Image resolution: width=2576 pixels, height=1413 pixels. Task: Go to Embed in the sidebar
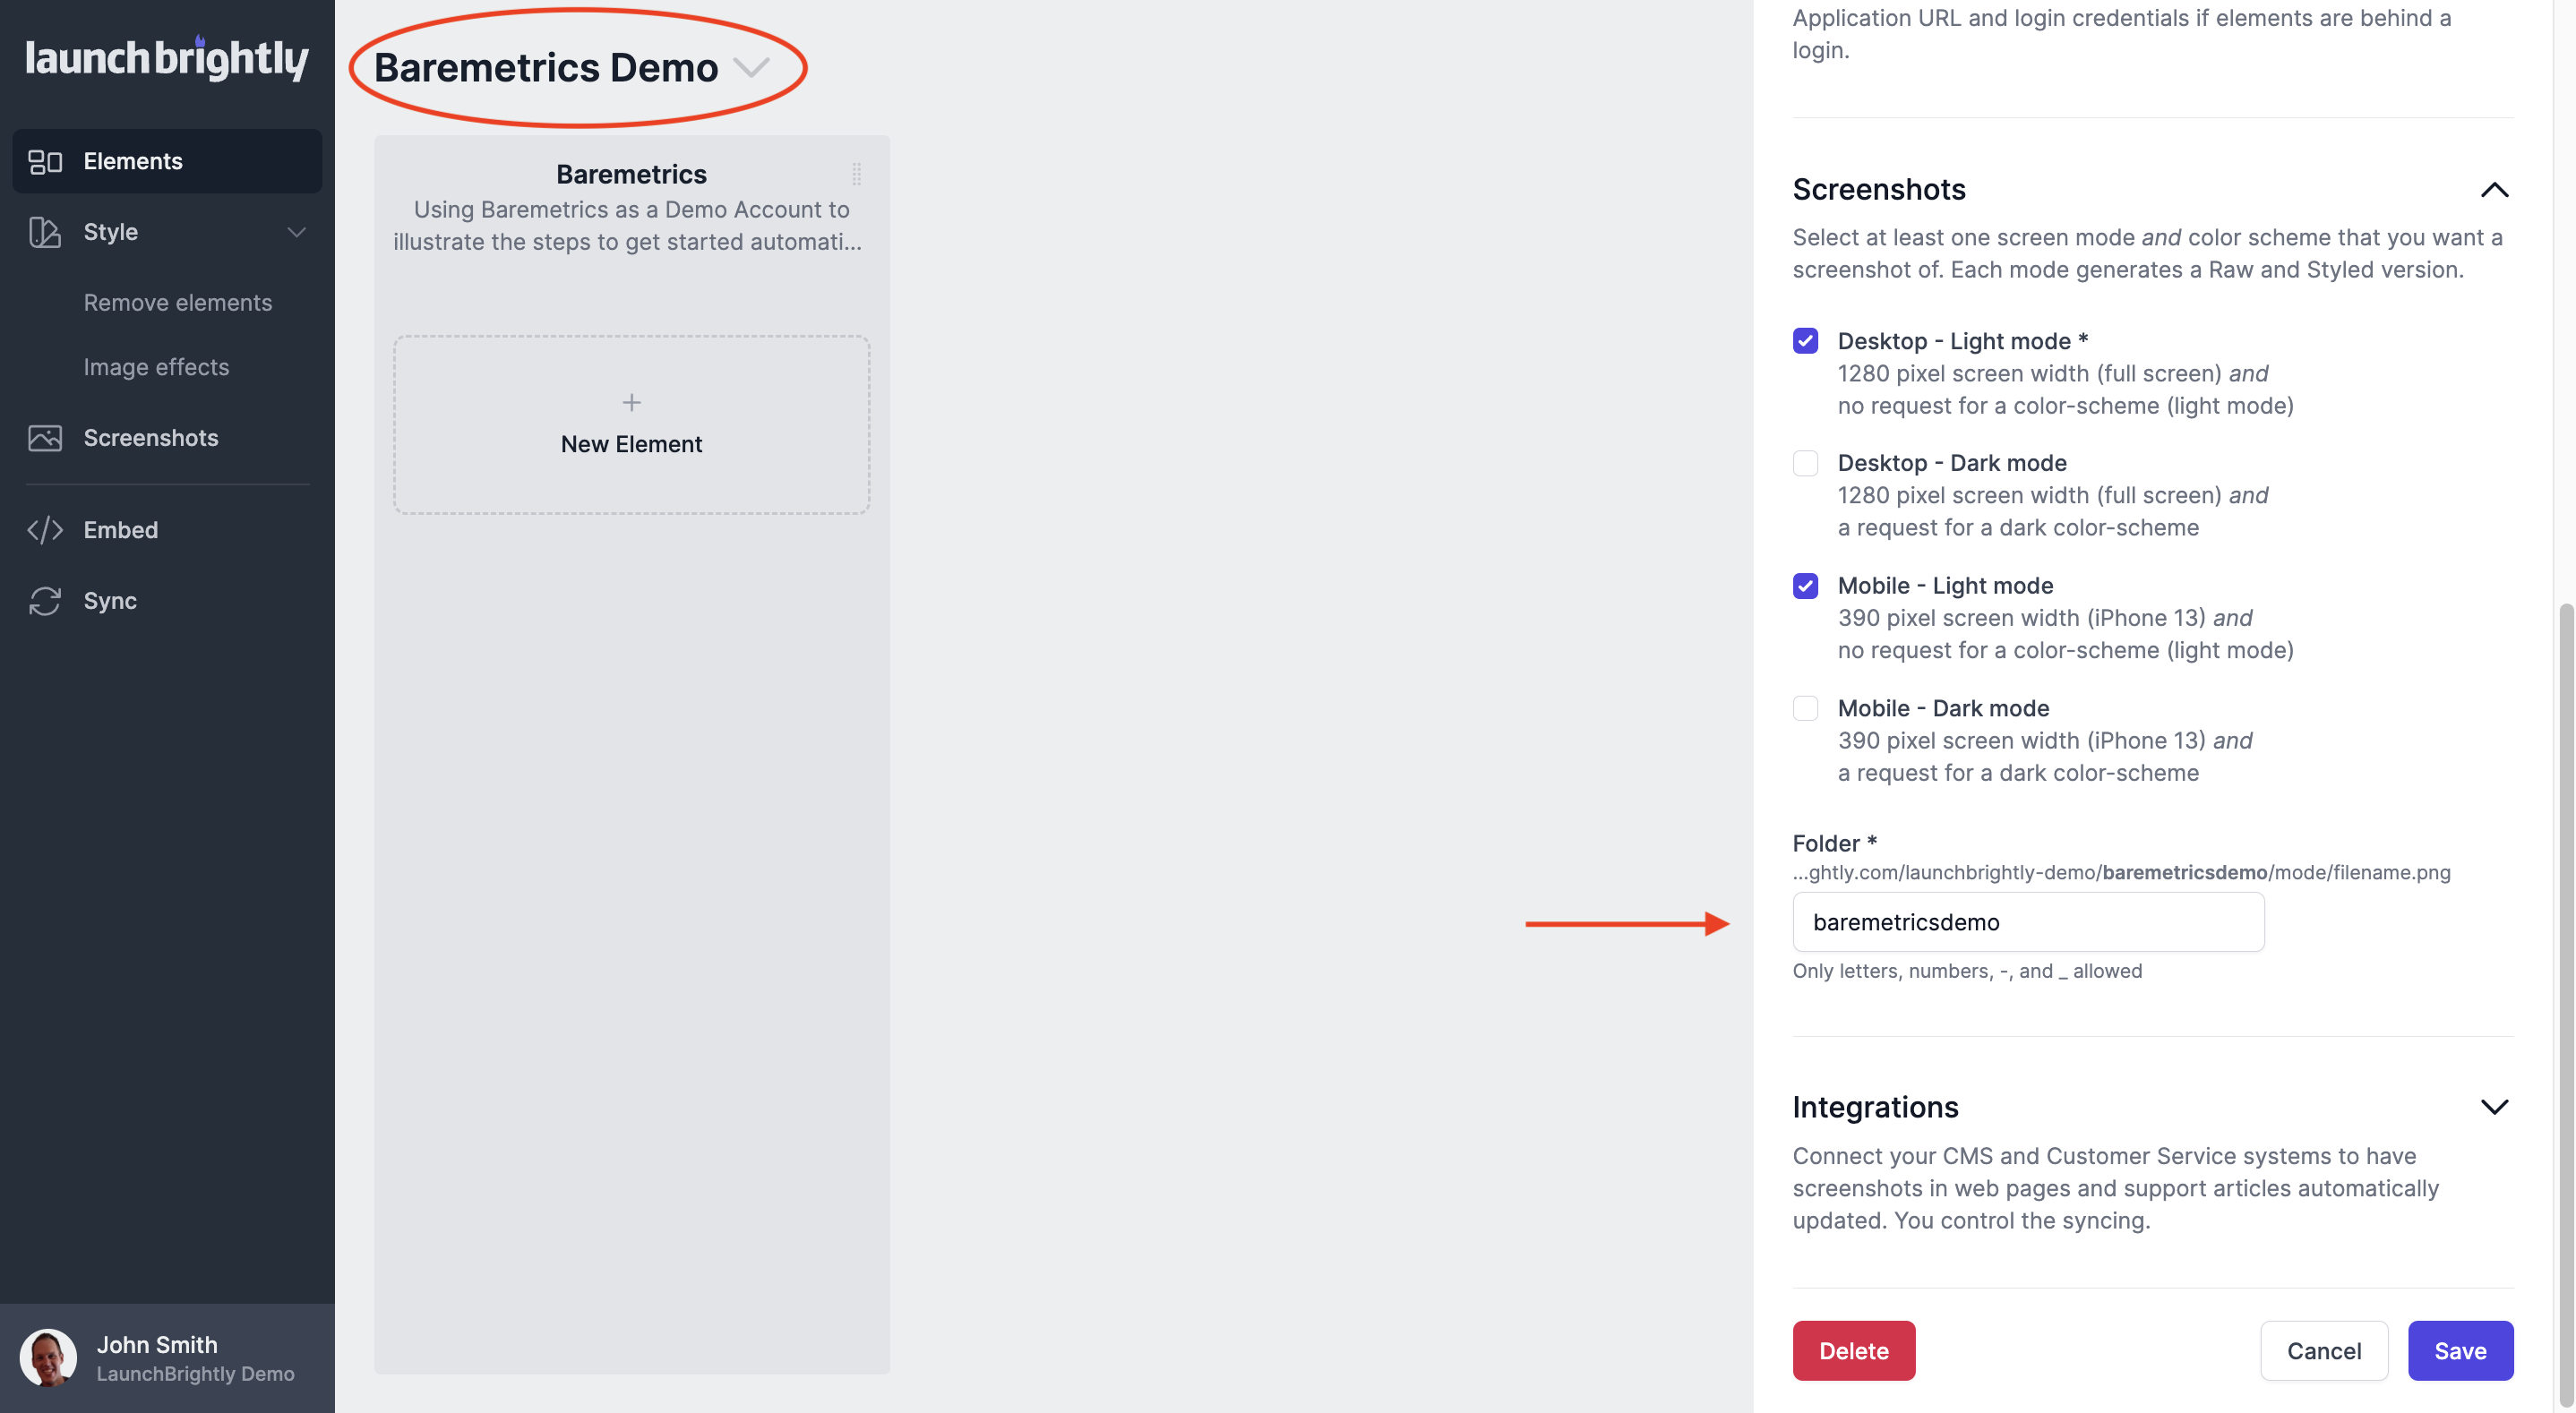[x=167, y=530]
